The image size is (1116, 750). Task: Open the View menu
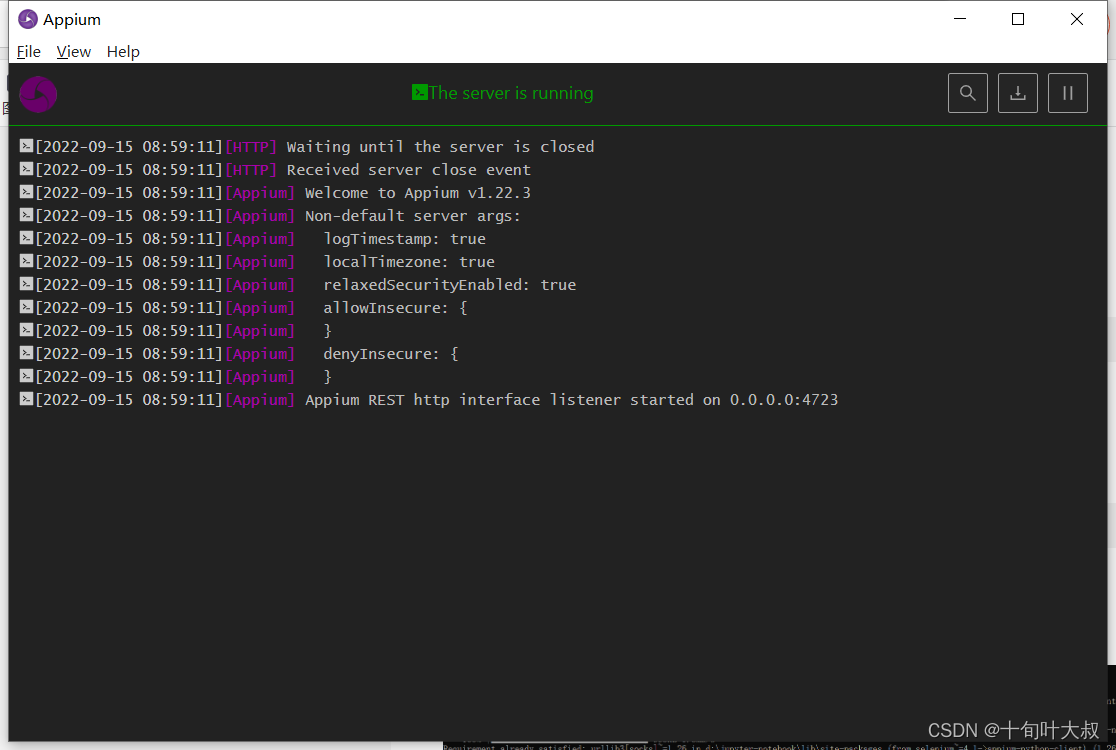click(73, 52)
